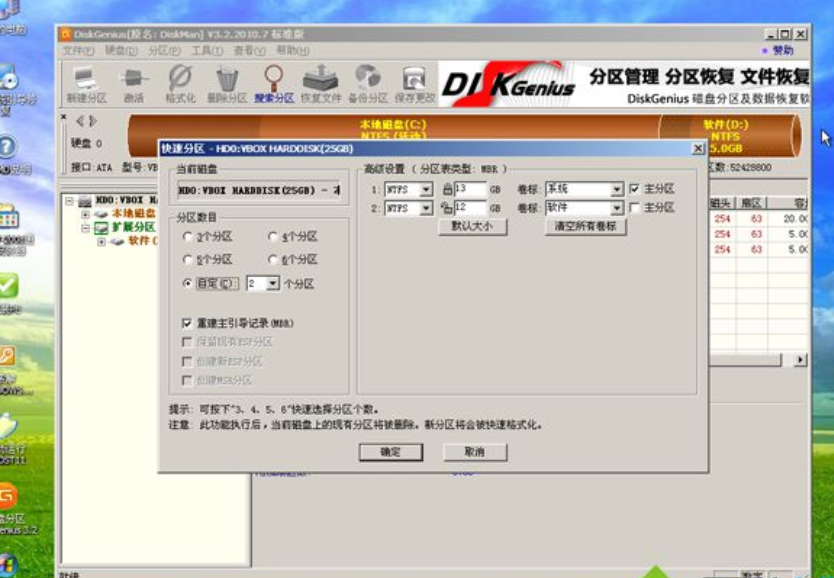Choose the 5个分区 option

pyautogui.click(x=208, y=259)
